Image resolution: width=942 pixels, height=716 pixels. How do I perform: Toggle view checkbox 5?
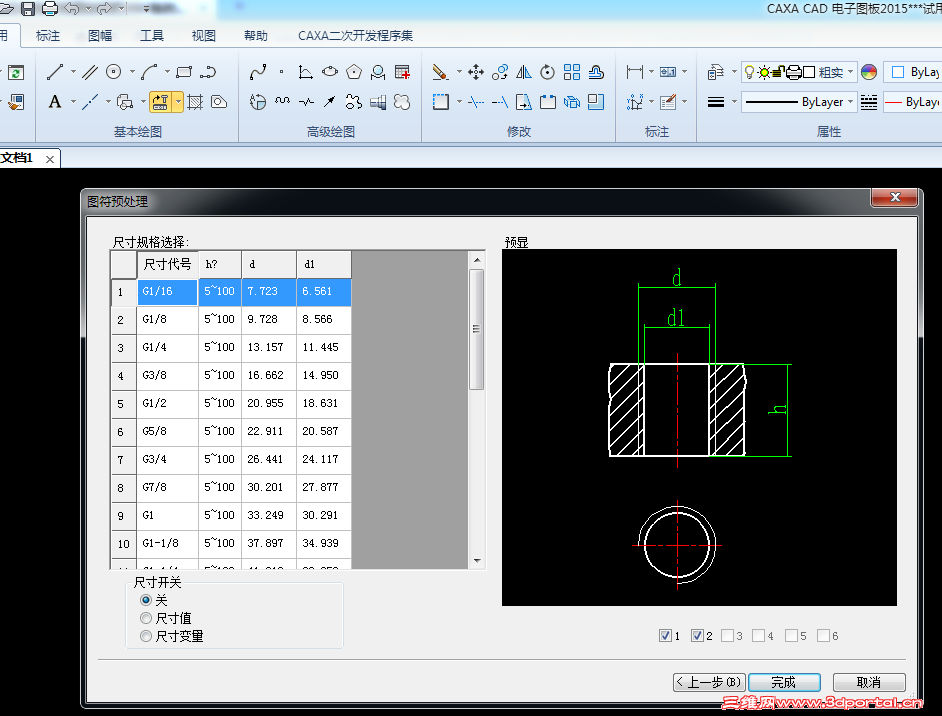click(x=791, y=636)
